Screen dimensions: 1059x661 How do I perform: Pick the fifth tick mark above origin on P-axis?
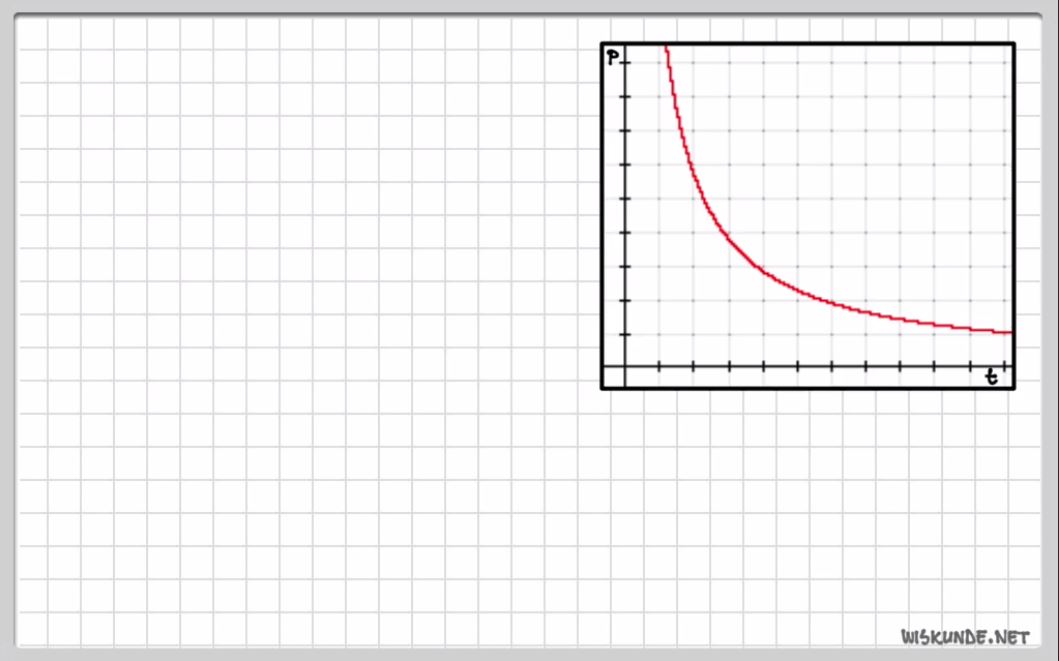pyautogui.click(x=625, y=198)
